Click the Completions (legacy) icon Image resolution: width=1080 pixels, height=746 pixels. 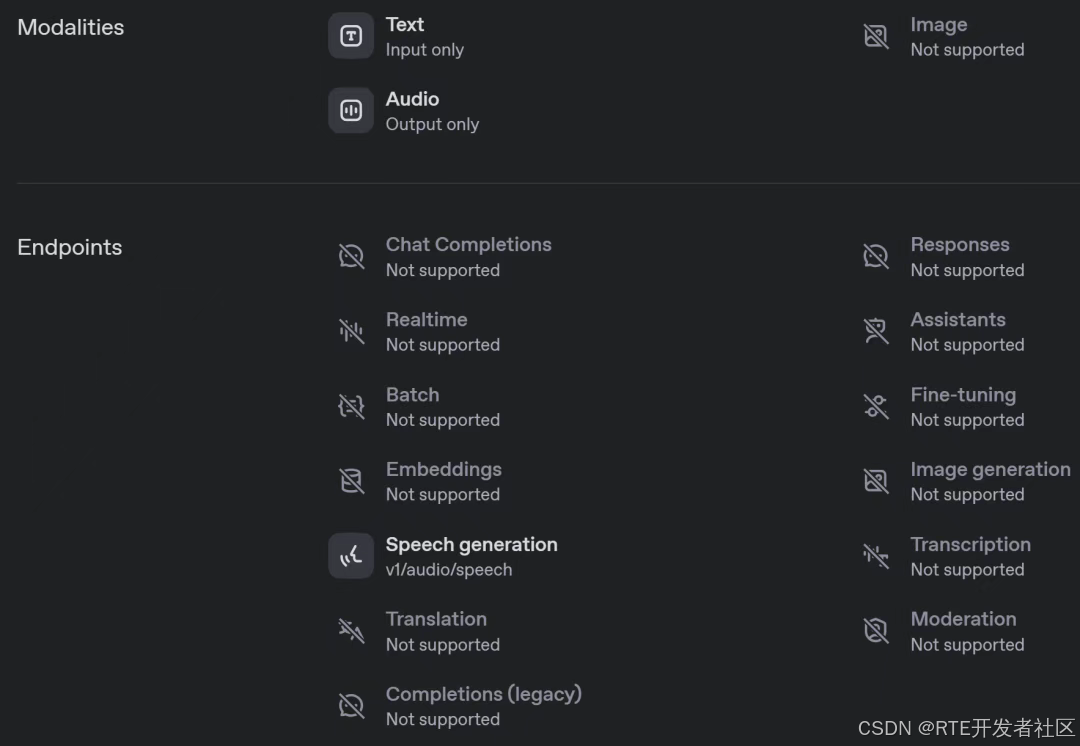click(x=351, y=706)
